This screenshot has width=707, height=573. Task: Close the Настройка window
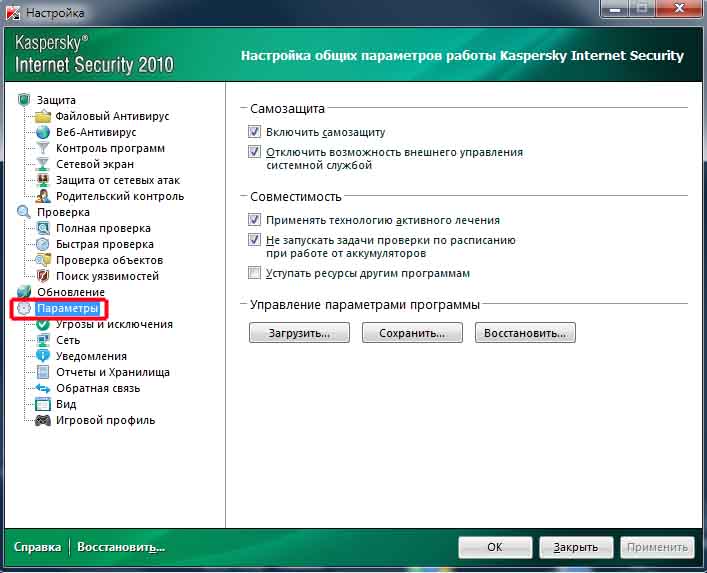pyautogui.click(x=679, y=8)
